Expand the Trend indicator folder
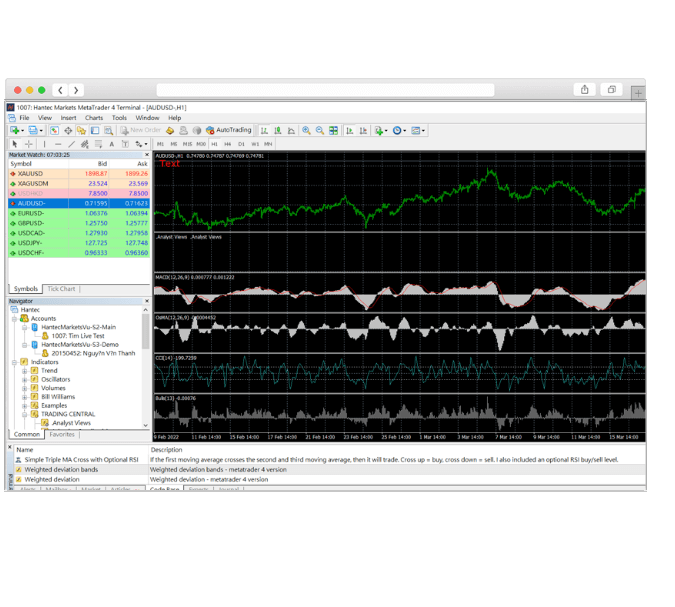Viewport: 675px width, 607px height. [x=25, y=371]
